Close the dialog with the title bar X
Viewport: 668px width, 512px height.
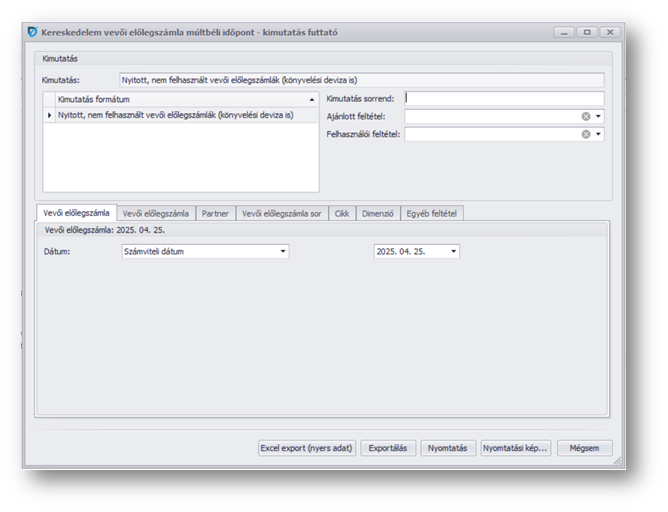(x=609, y=32)
